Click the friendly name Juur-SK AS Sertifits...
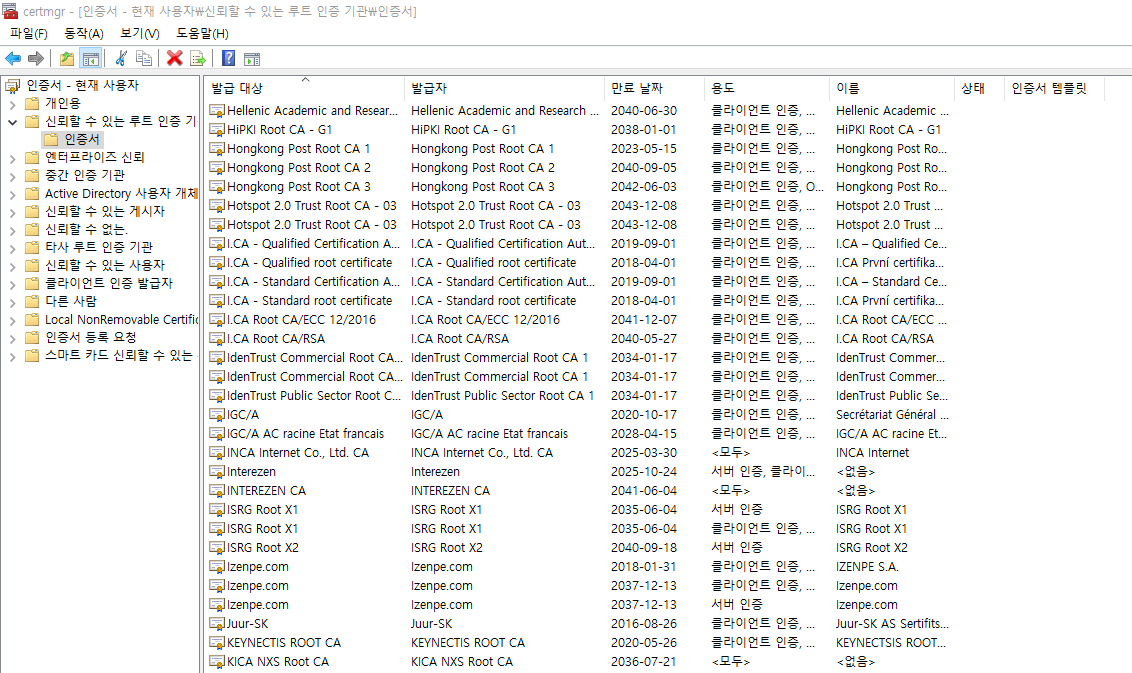 [892, 624]
